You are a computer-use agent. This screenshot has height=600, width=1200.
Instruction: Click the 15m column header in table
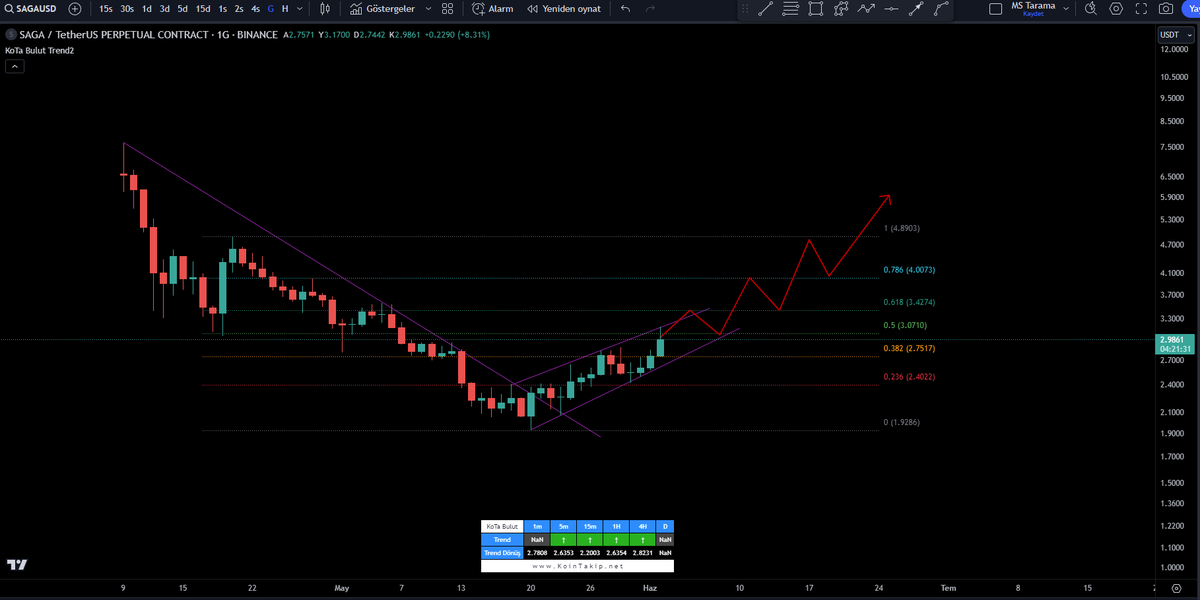point(590,526)
